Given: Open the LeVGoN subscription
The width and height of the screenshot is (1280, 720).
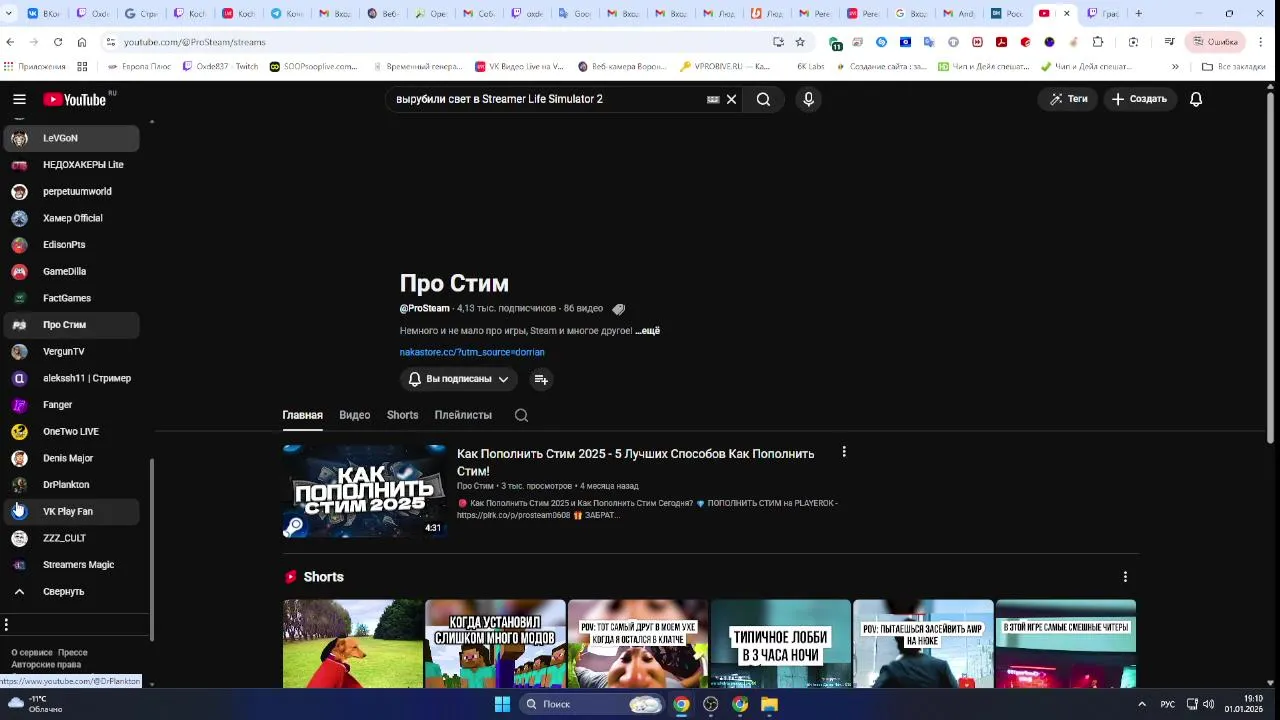Looking at the screenshot, I should [70, 138].
